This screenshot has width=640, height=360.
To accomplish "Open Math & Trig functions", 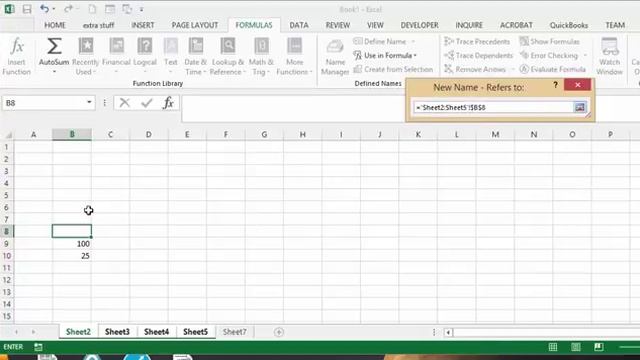I will 261,56.
